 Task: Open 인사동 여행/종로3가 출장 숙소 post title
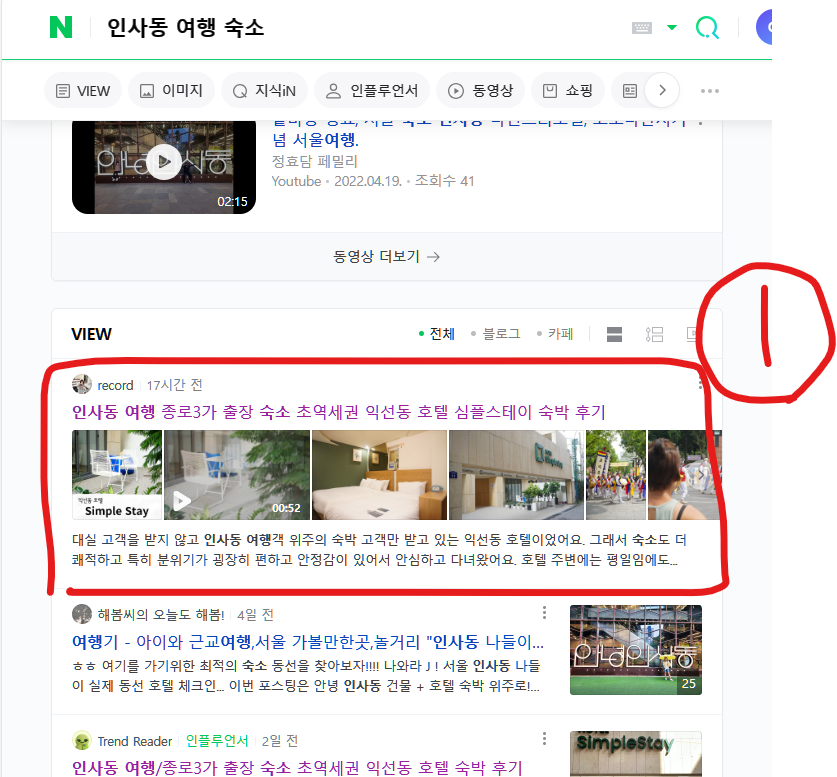pos(297,768)
